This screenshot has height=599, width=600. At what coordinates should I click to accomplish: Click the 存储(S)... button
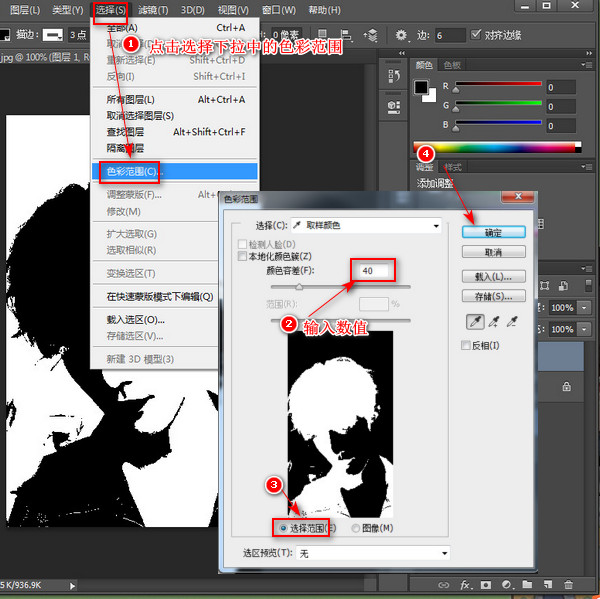[x=494, y=296]
